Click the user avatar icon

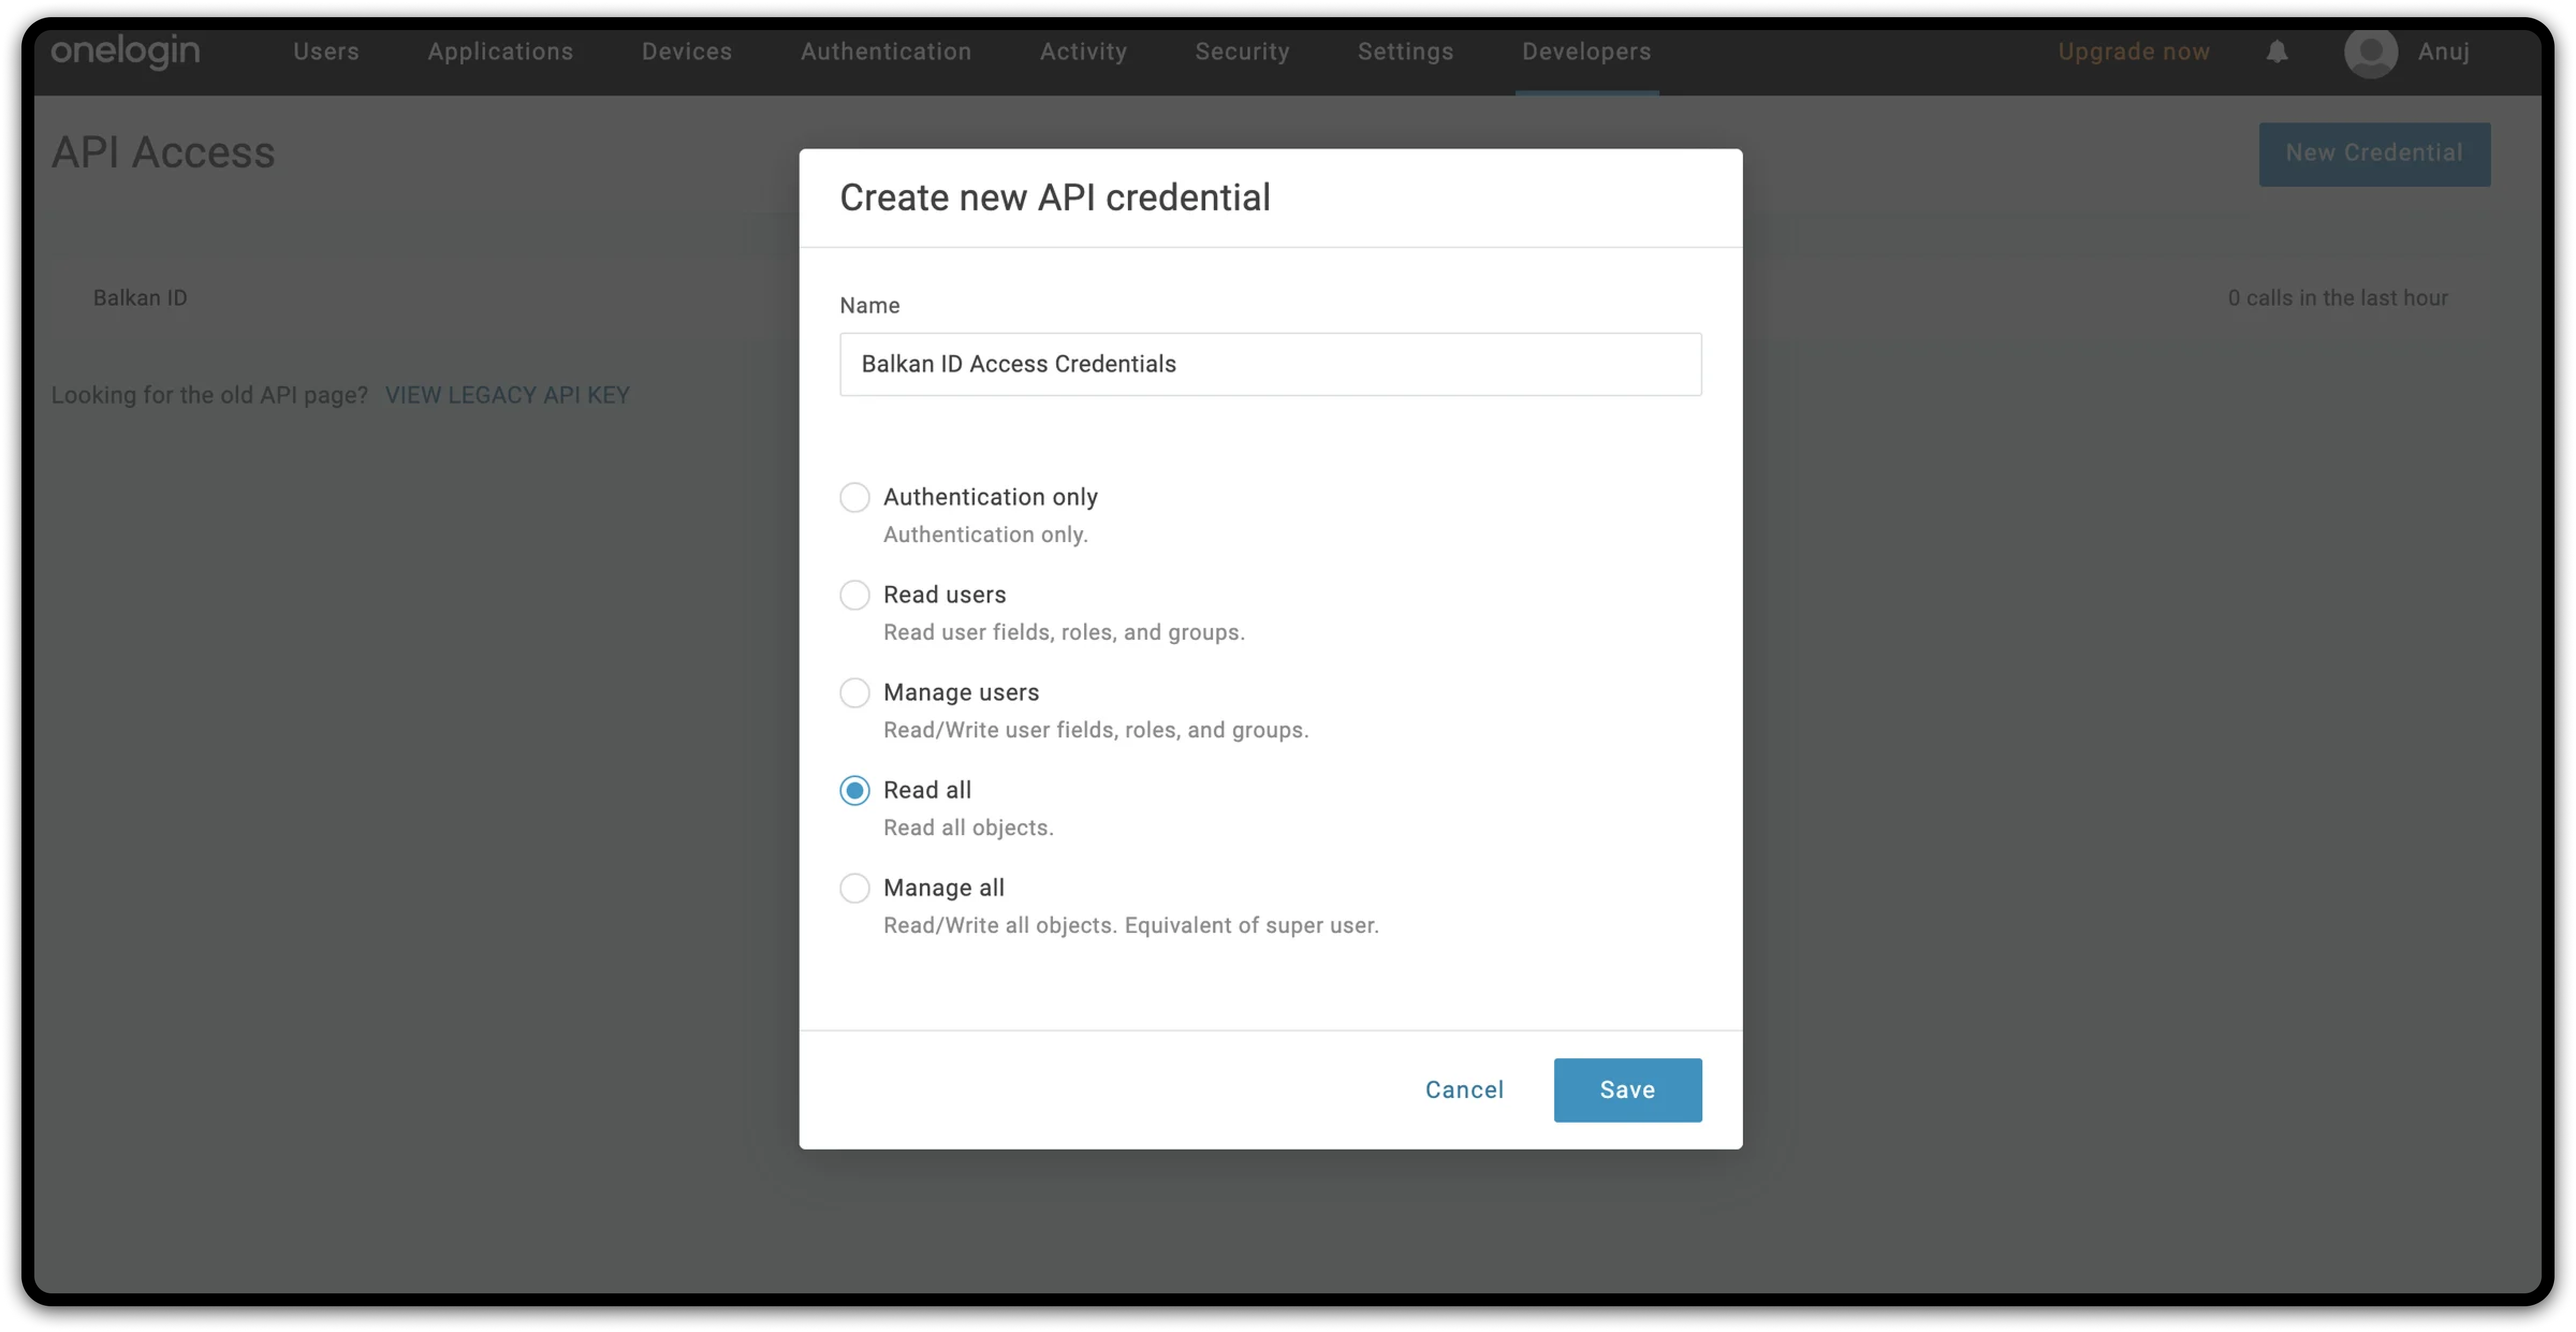coord(2370,52)
